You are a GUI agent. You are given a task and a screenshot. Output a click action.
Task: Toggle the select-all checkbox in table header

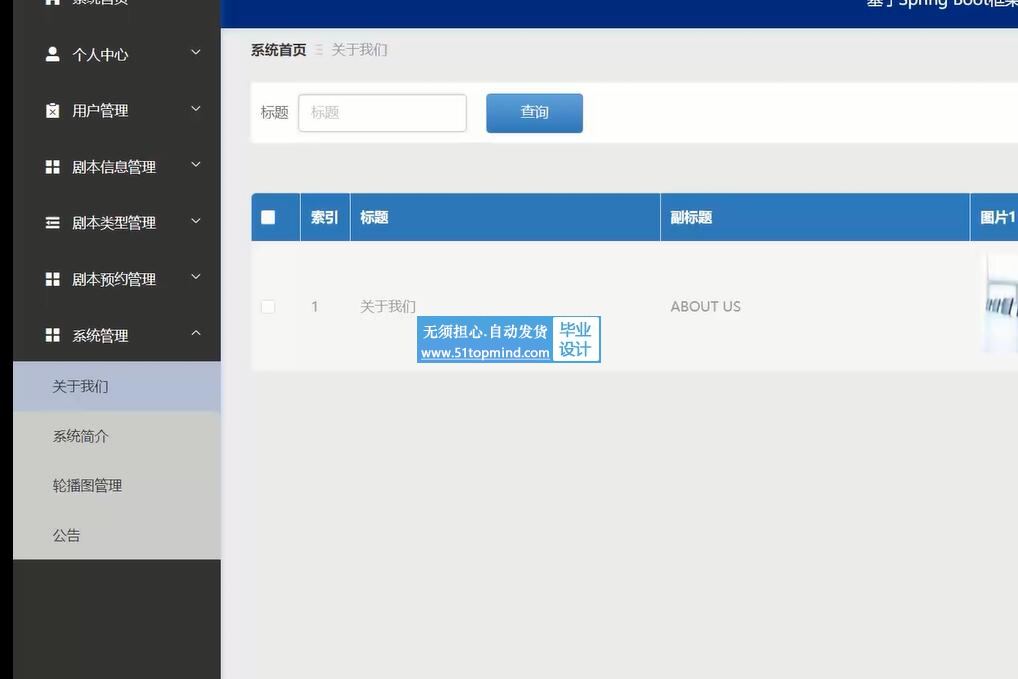click(x=268, y=217)
